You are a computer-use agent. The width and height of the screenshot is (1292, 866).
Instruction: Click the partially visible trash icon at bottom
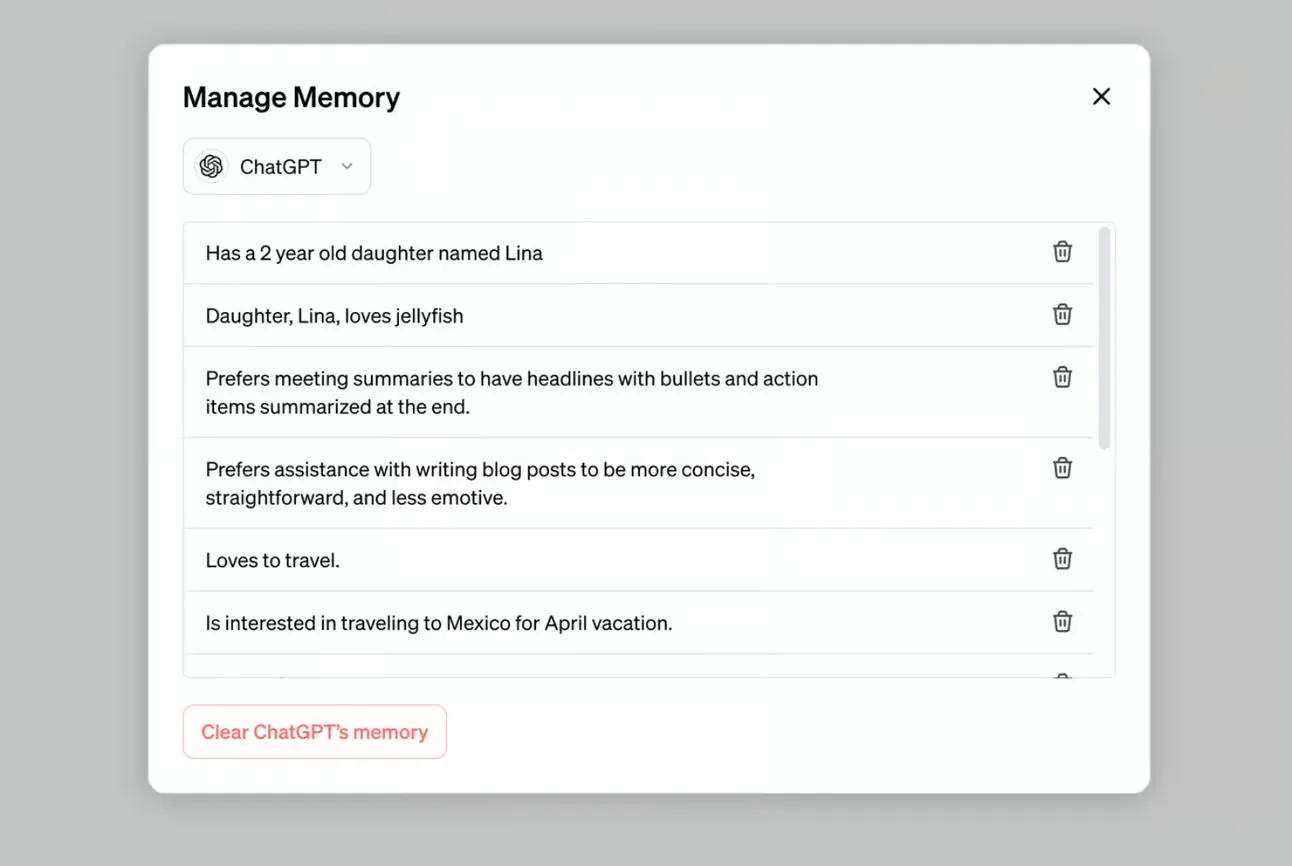pos(1062,678)
